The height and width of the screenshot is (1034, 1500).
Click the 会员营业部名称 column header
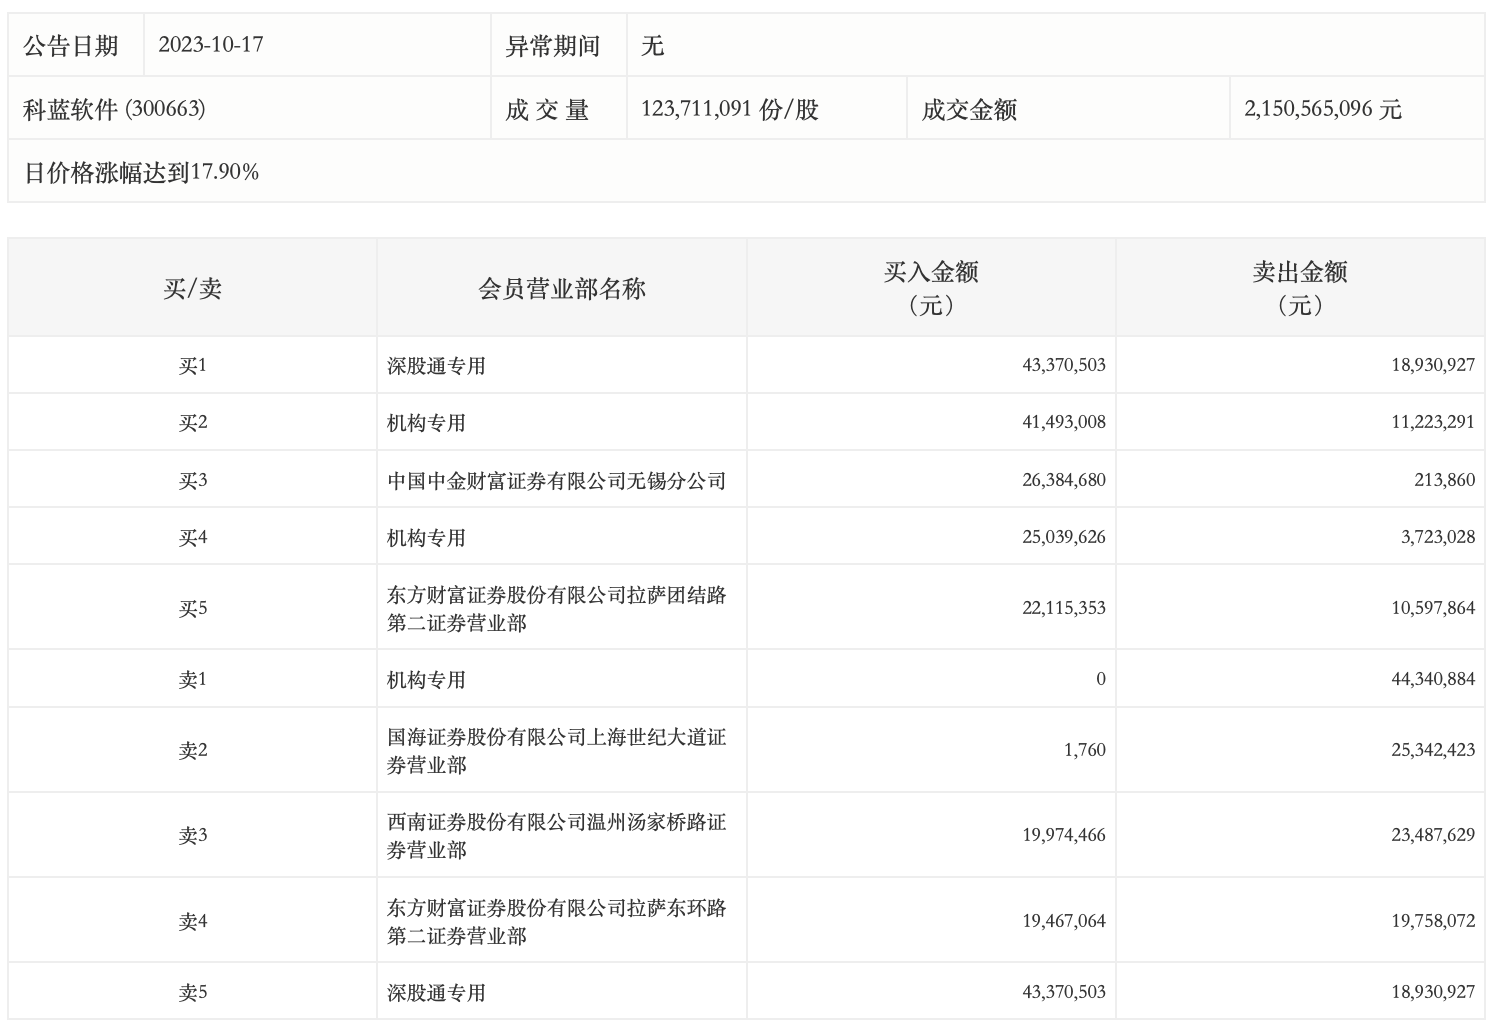[562, 288]
